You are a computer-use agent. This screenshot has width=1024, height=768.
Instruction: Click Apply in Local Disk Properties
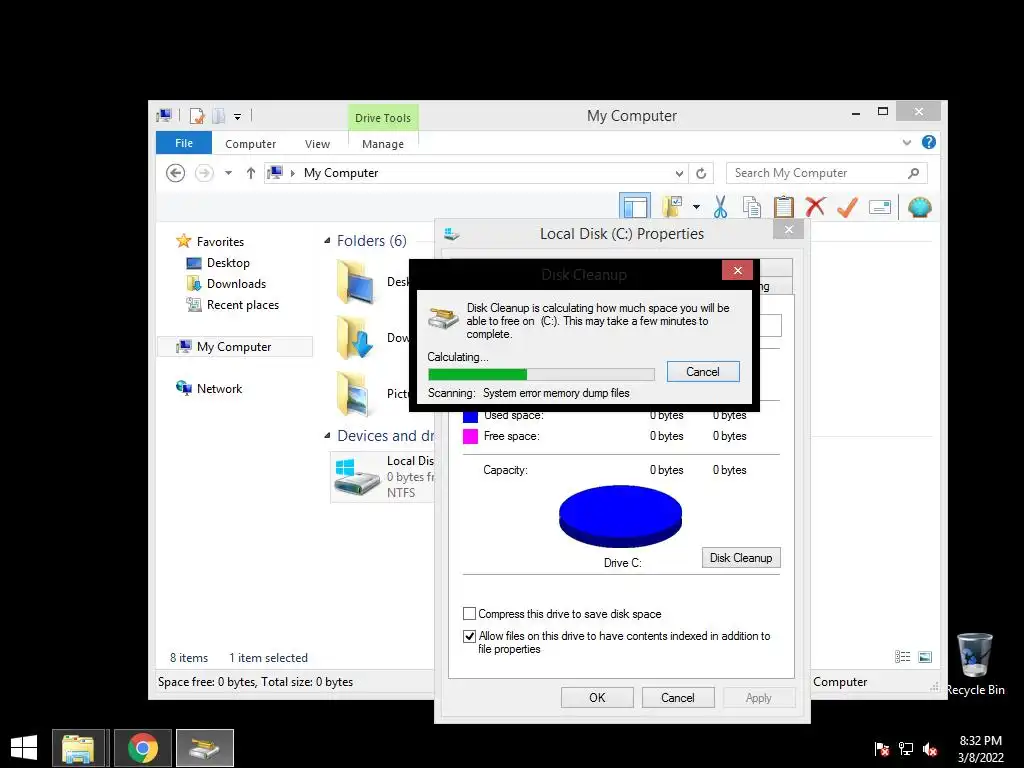(x=758, y=697)
